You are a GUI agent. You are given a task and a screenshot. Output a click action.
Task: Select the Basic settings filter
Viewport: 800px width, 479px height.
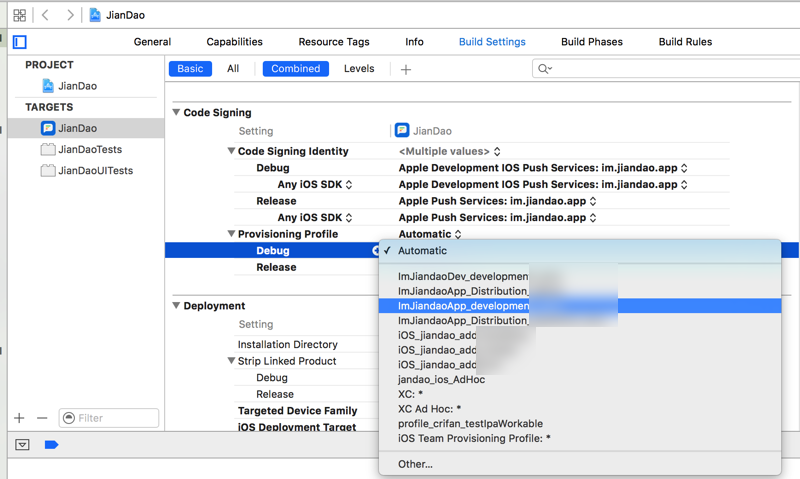click(x=190, y=69)
